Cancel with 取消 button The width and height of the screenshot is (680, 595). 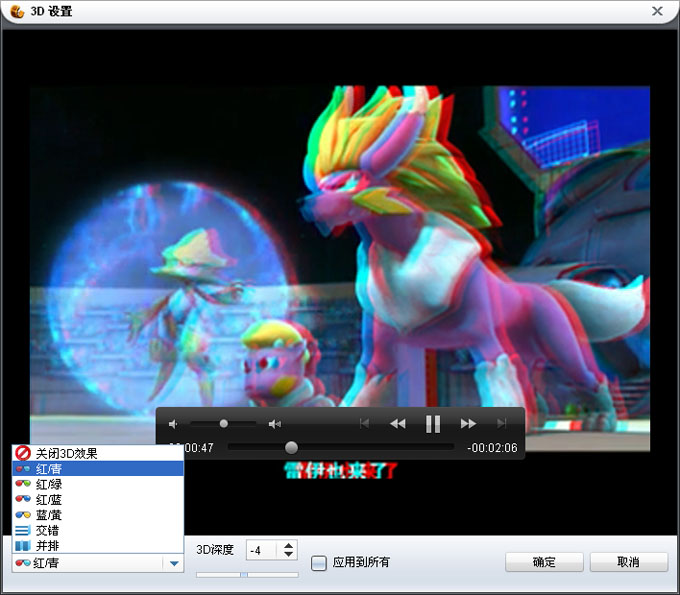tap(628, 562)
